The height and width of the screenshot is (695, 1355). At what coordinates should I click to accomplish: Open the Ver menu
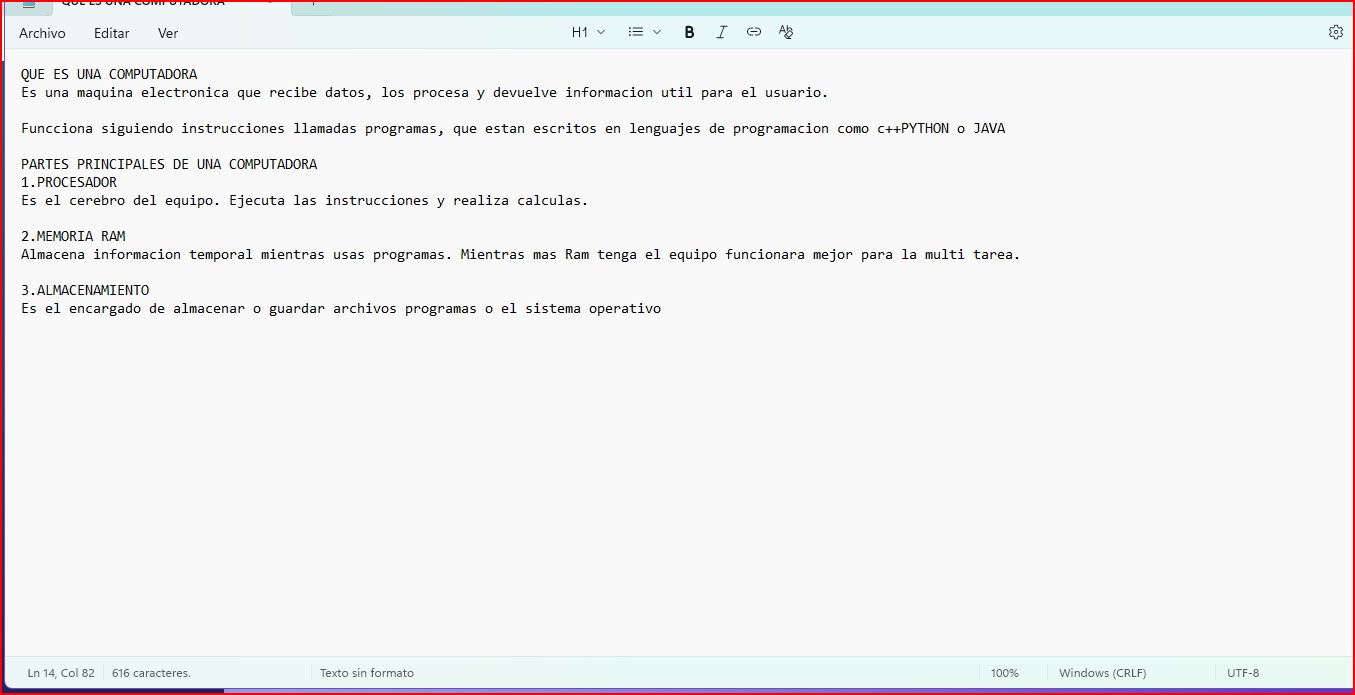[168, 33]
